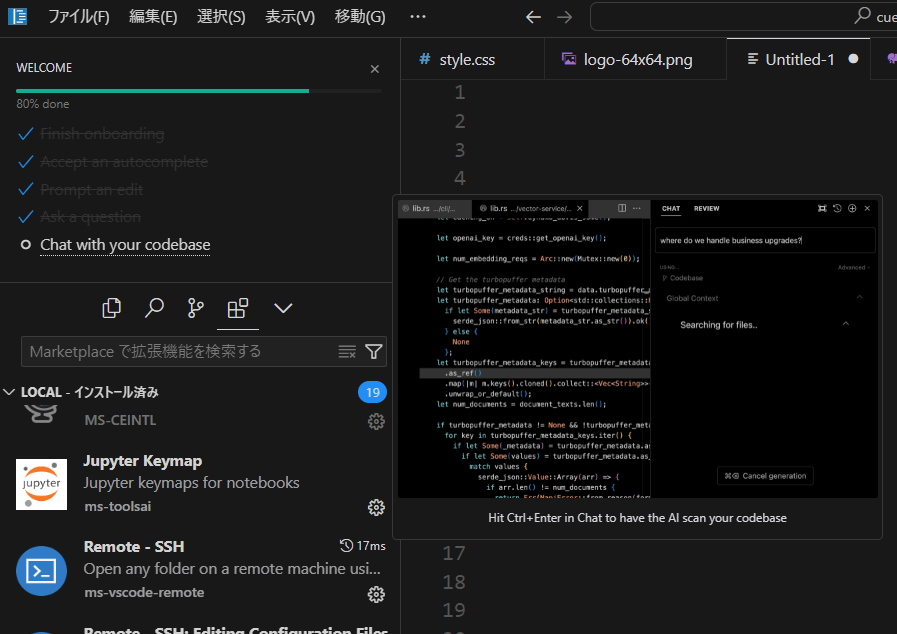897x634 pixels.
Task: Open the Explorer files icon
Action: (112, 308)
